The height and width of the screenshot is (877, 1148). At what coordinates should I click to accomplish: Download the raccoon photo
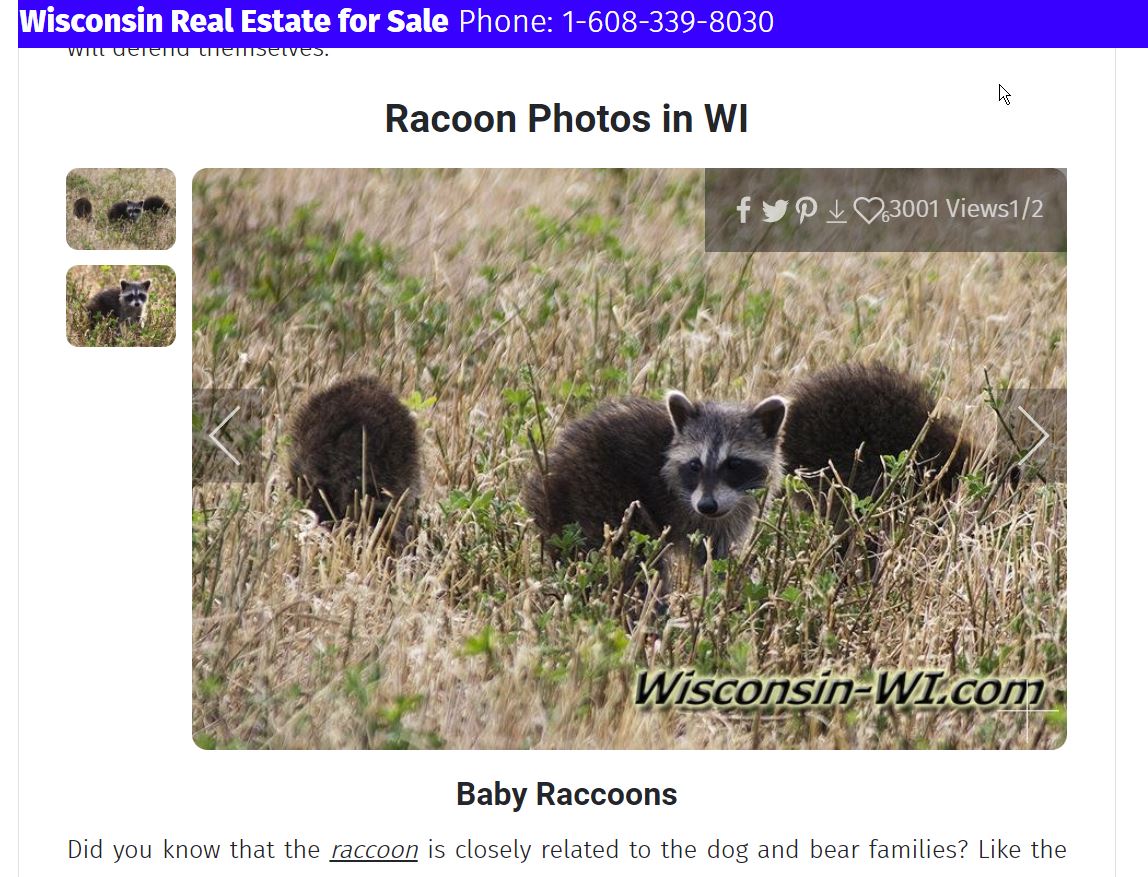pyautogui.click(x=836, y=212)
